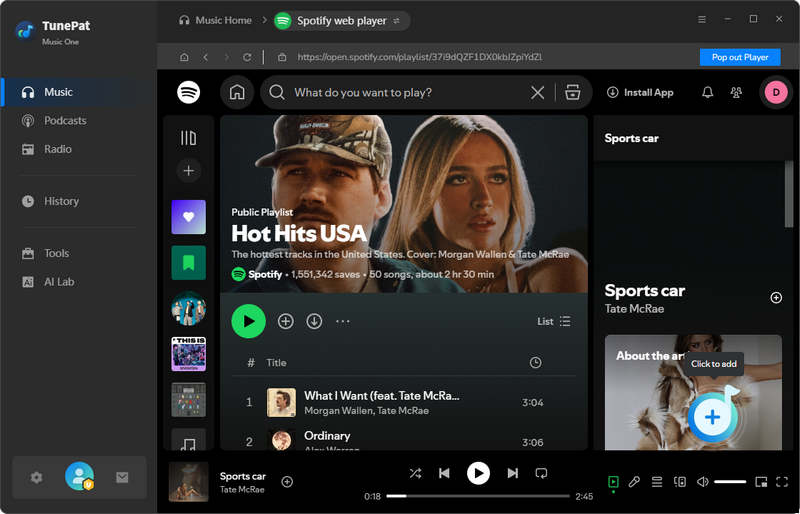800x514 pixels.
Task: Open the play queue
Action: click(x=657, y=482)
